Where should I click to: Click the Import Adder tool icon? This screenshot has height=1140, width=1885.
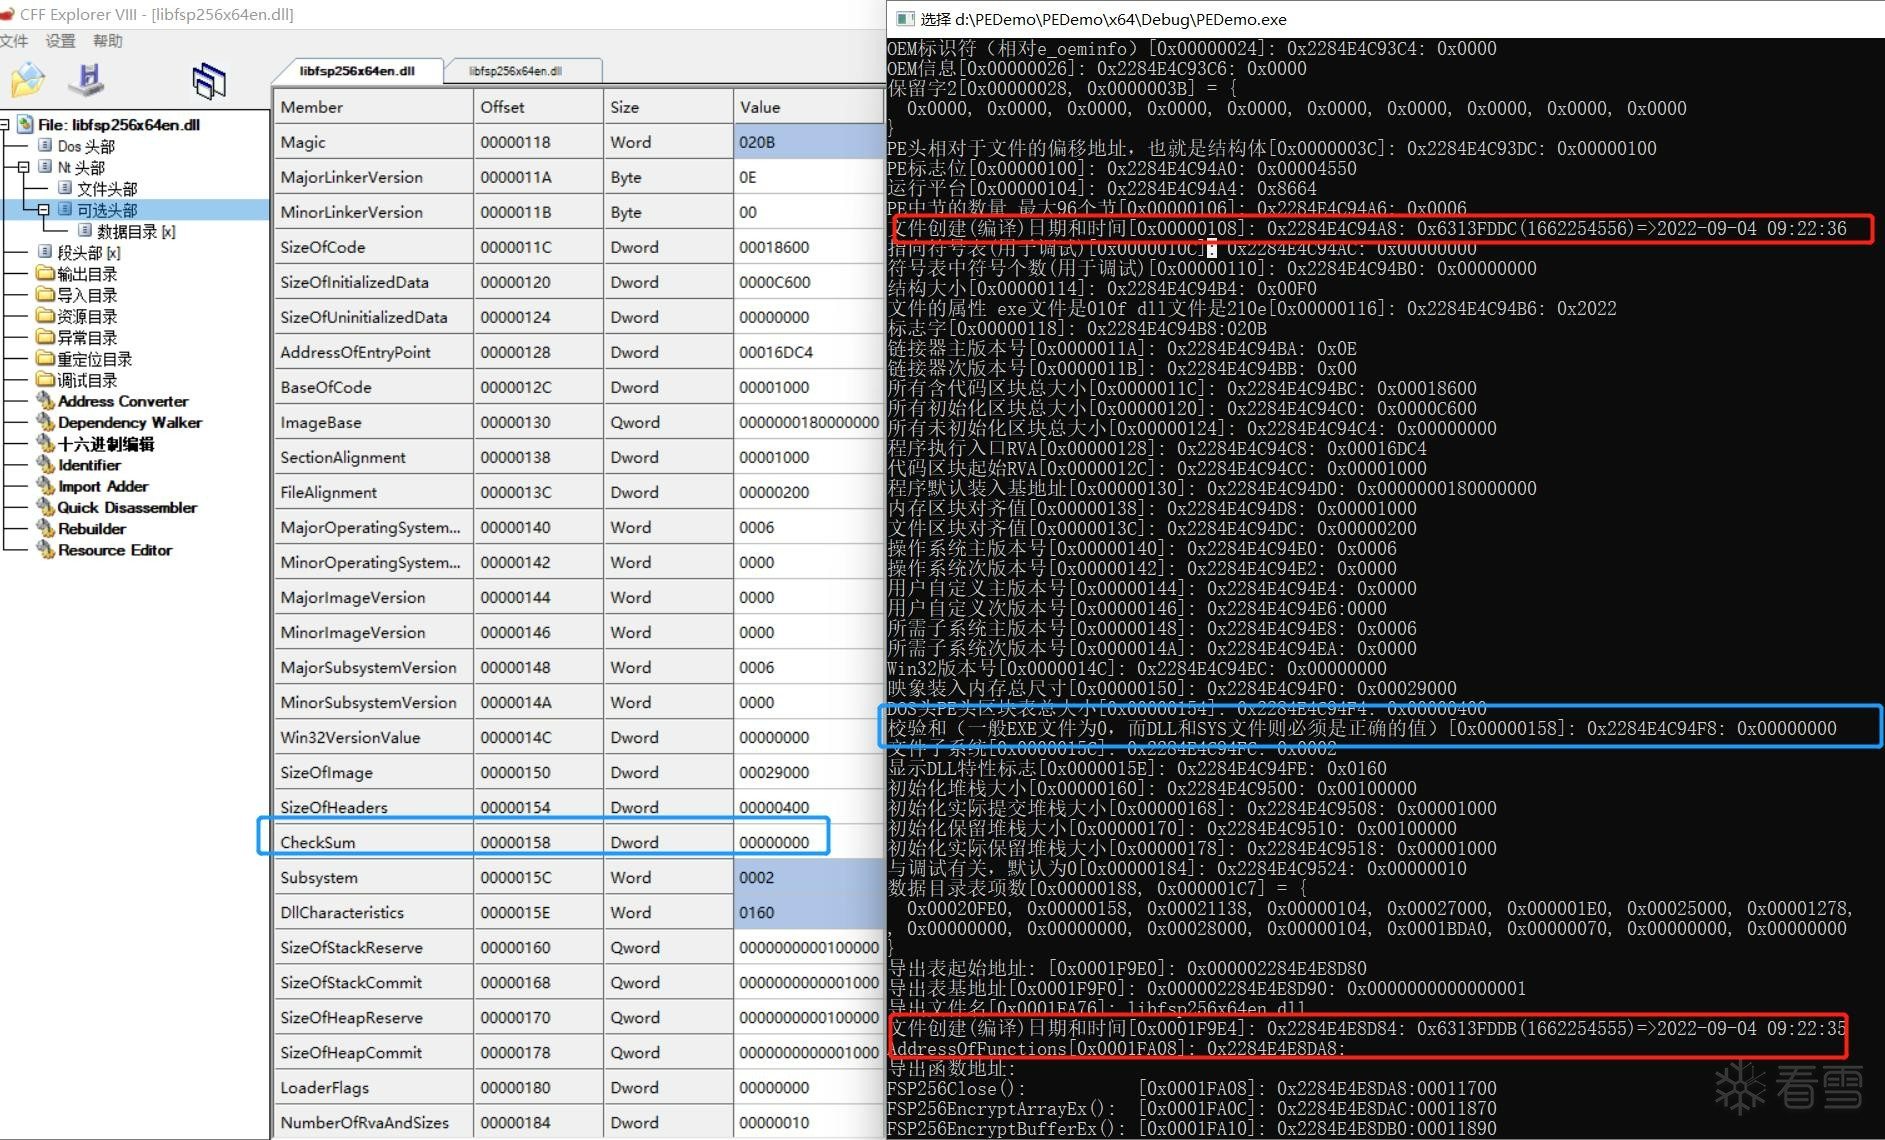45,486
